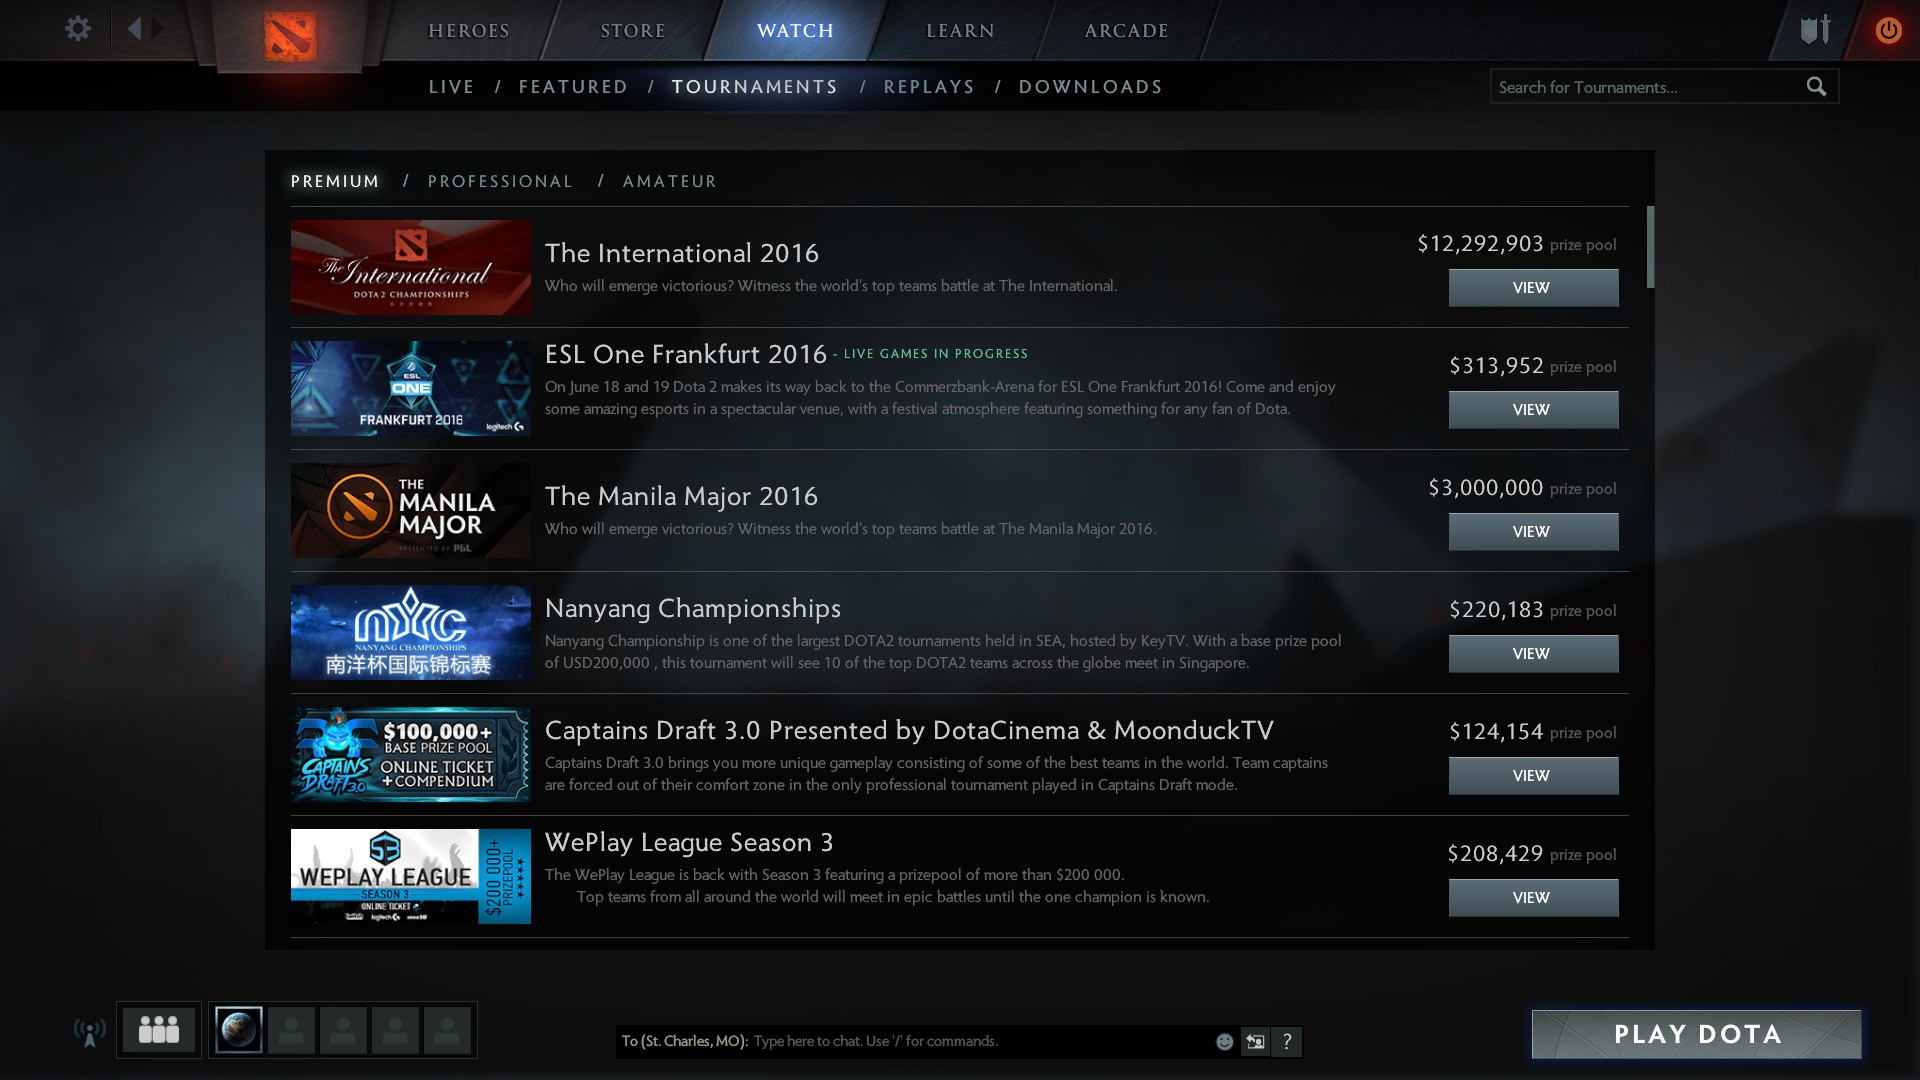Click the red power quit icon
The width and height of the screenshot is (1920, 1080).
(1888, 30)
